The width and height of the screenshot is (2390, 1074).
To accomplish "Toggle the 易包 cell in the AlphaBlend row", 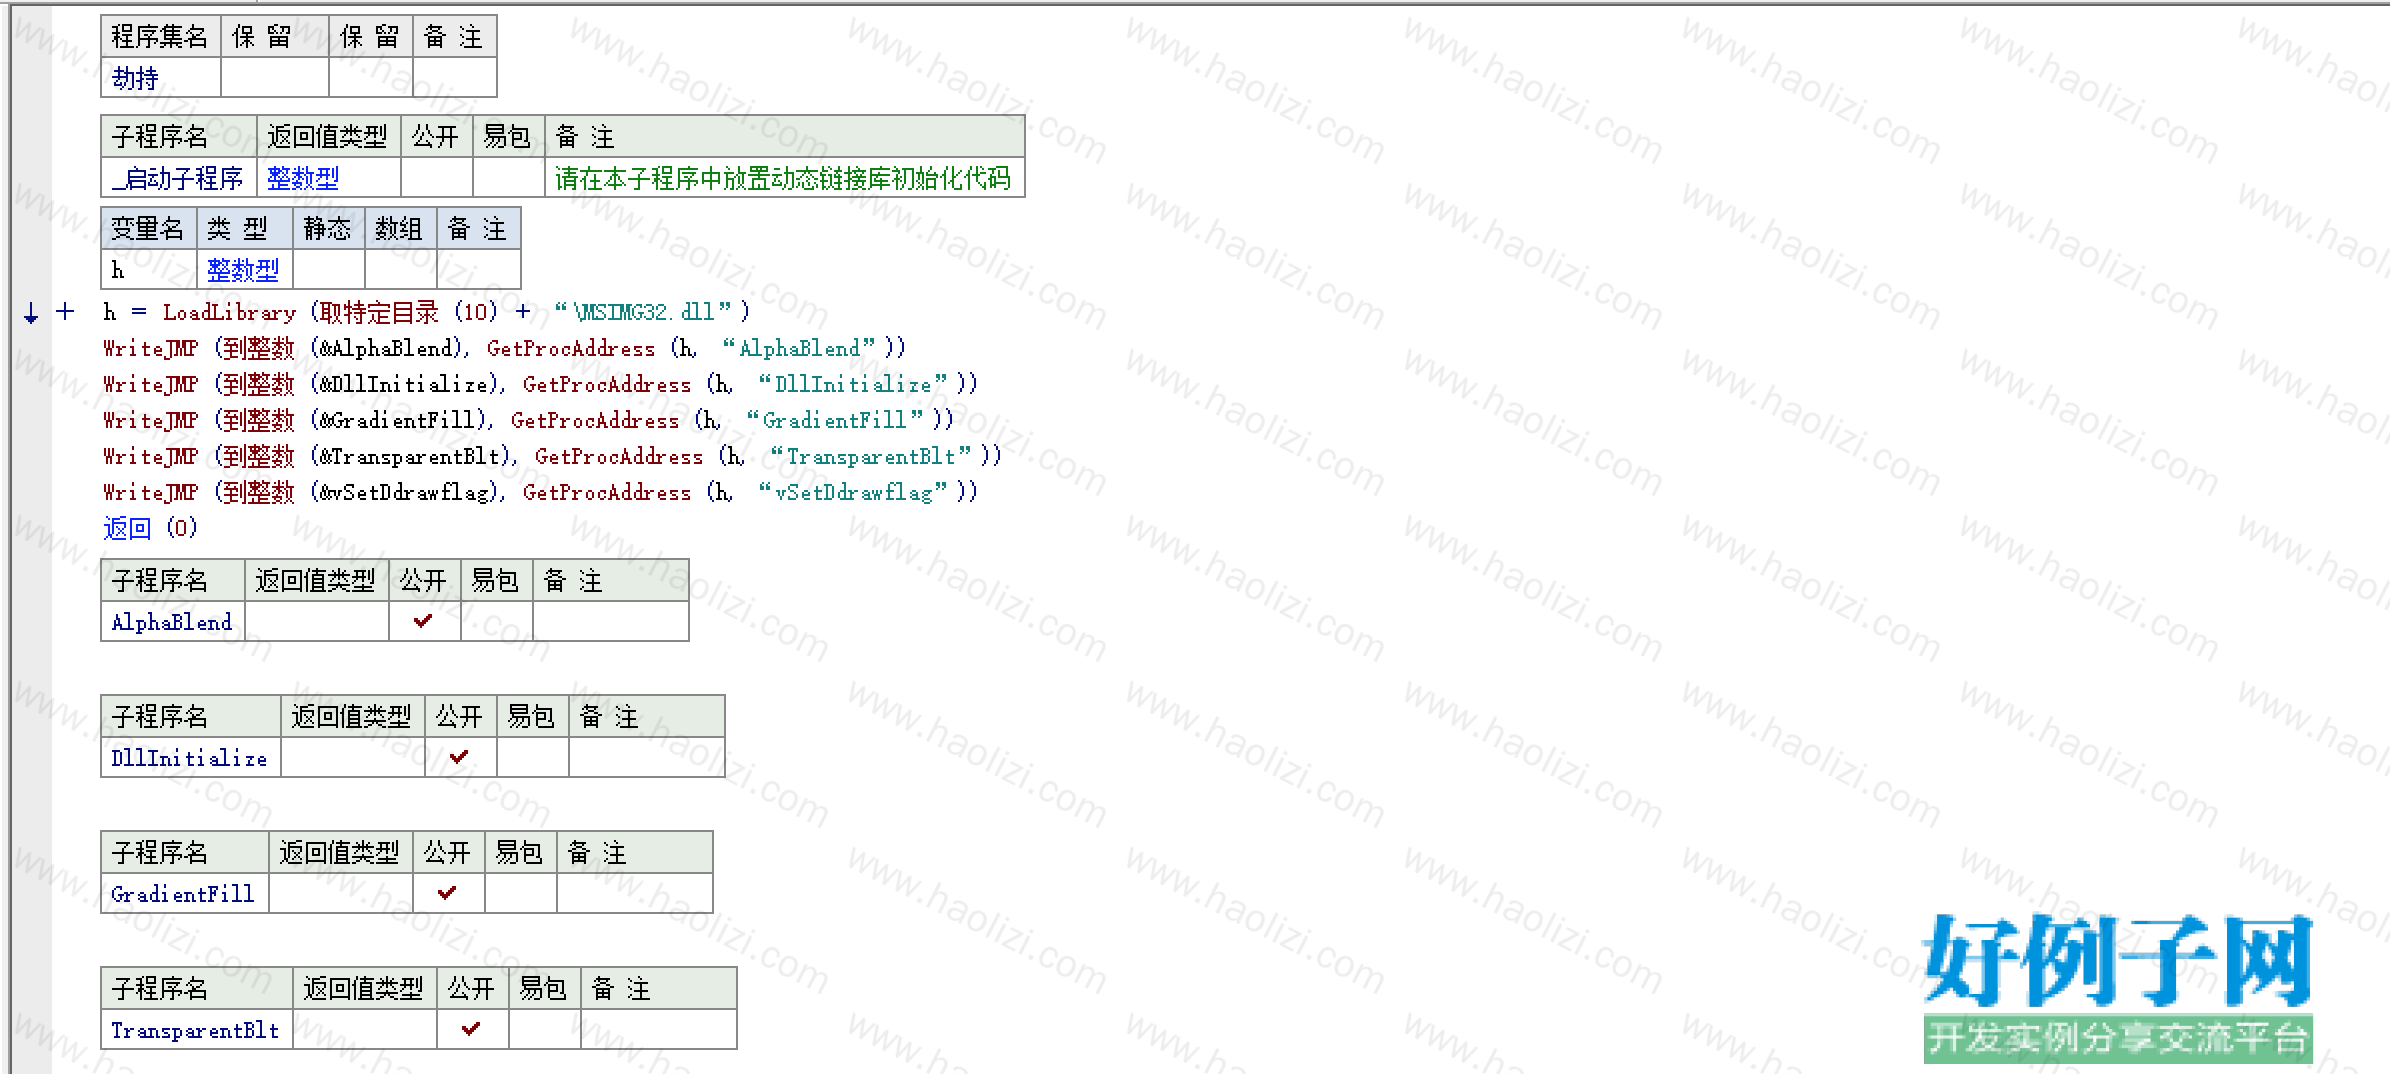I will click(x=496, y=621).
